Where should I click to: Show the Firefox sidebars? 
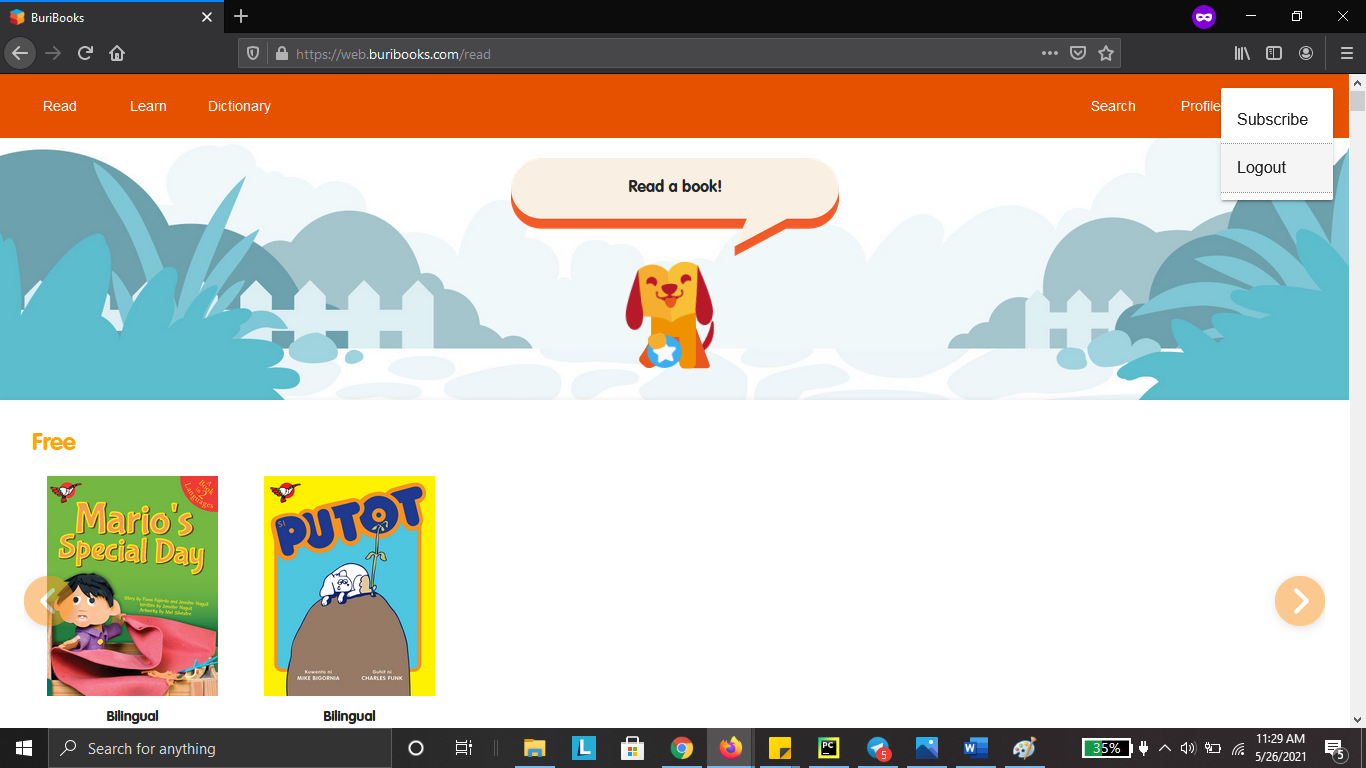(1274, 54)
